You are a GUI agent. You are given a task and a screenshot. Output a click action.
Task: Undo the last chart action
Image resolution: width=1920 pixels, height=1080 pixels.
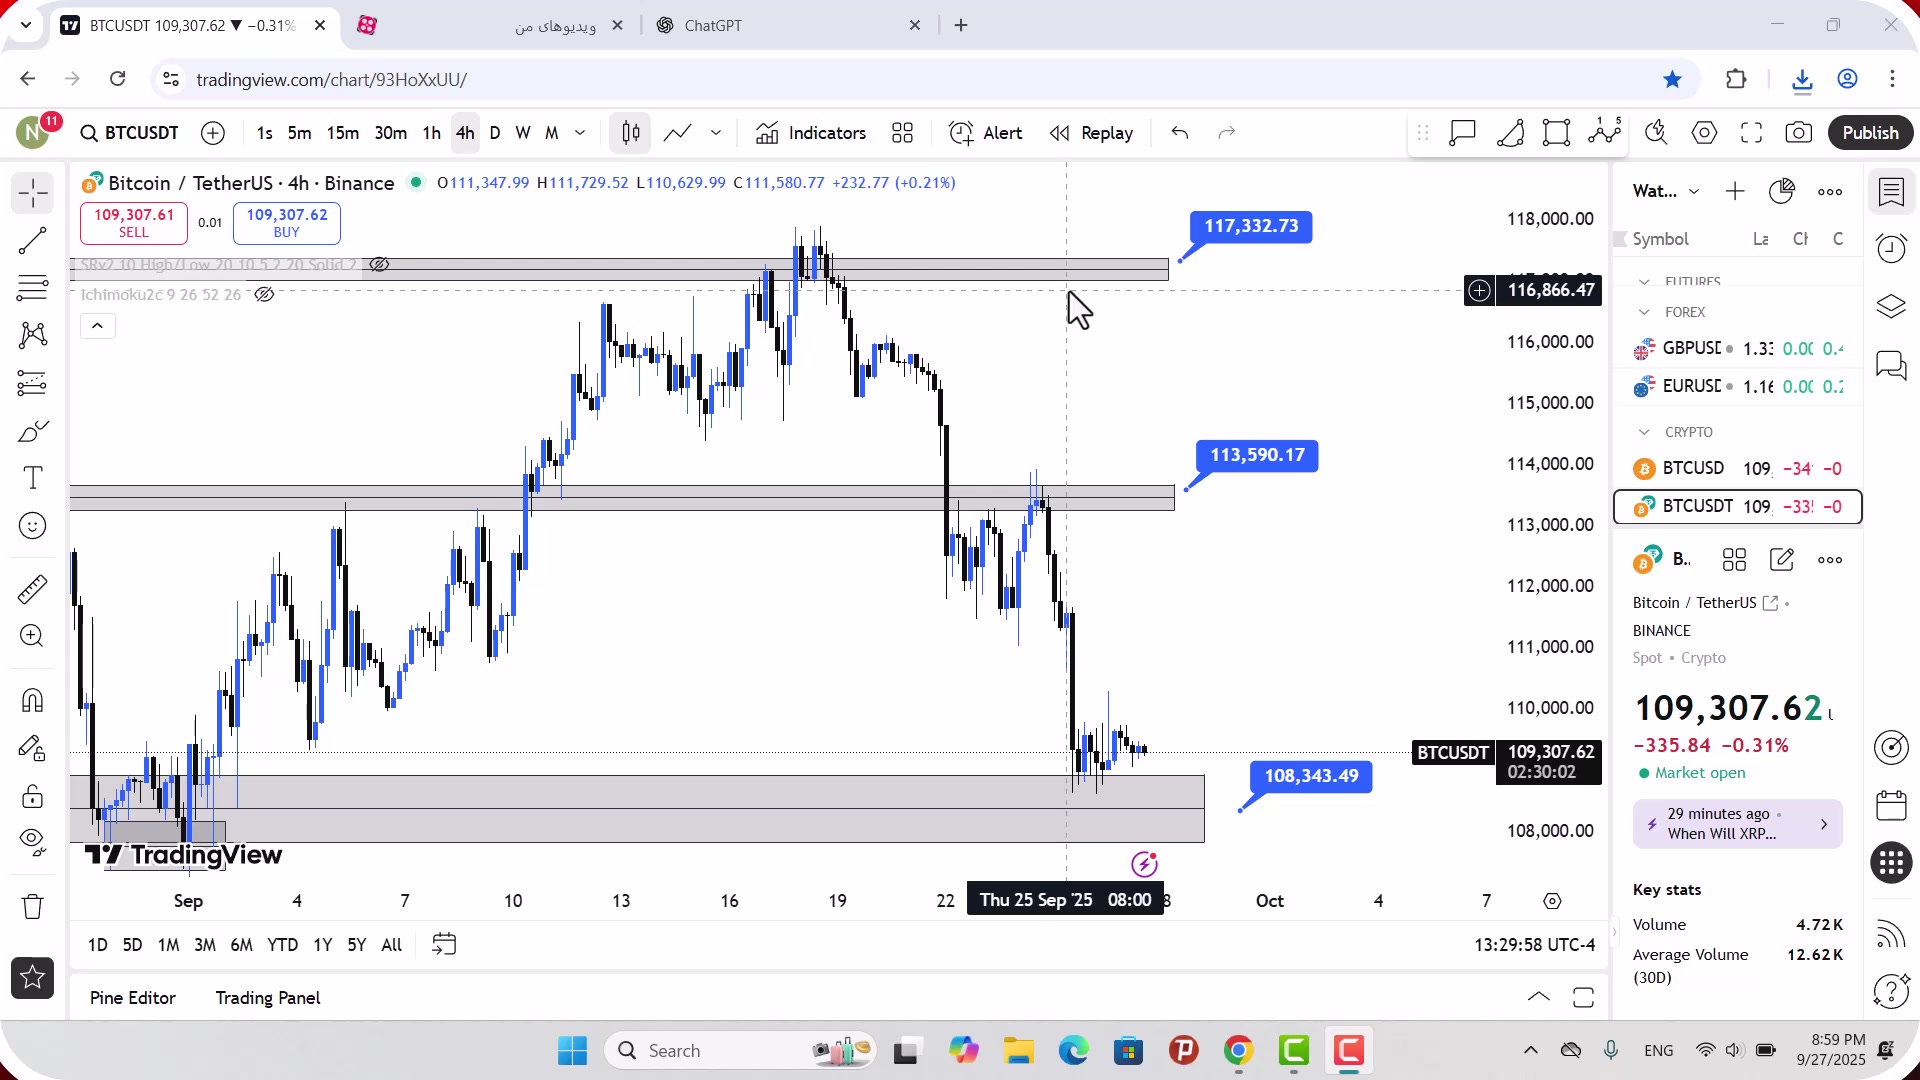(x=1180, y=133)
